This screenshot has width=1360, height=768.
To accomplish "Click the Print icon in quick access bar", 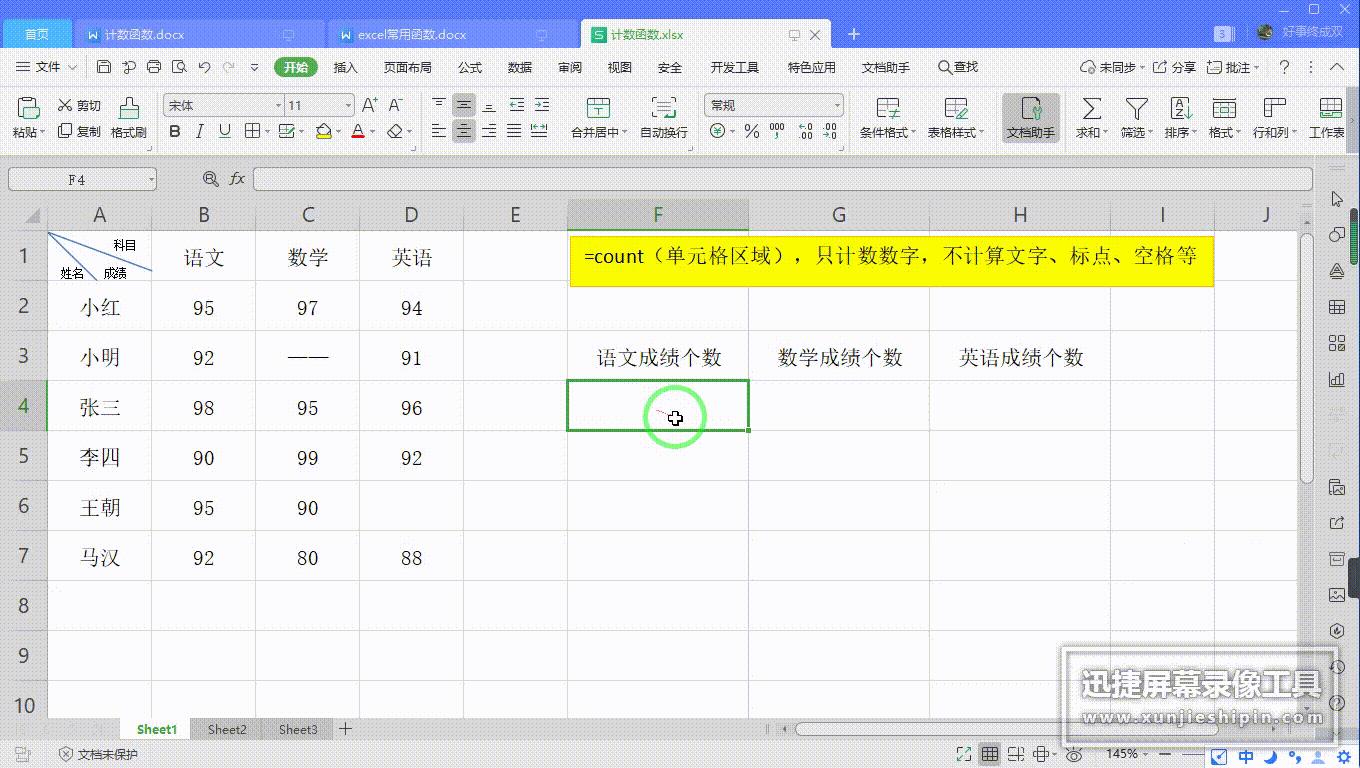I will click(154, 67).
